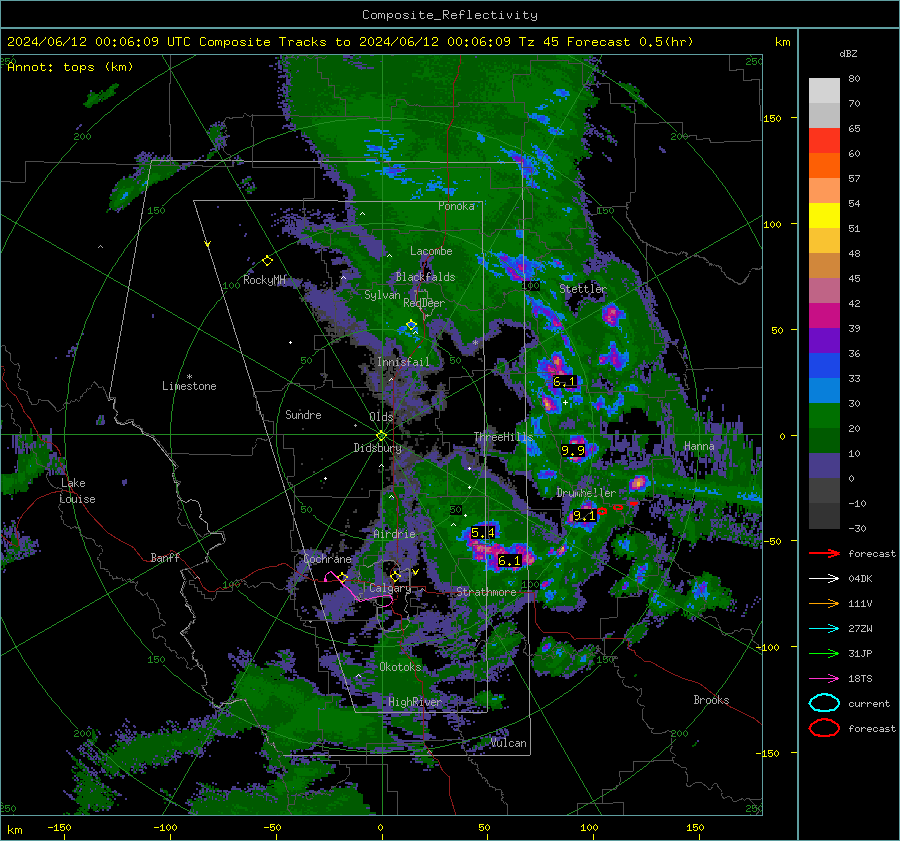Viewport: 900px width, 841px height.
Task: Click the yellow diamond marker at Calgary
Action: 395,576
